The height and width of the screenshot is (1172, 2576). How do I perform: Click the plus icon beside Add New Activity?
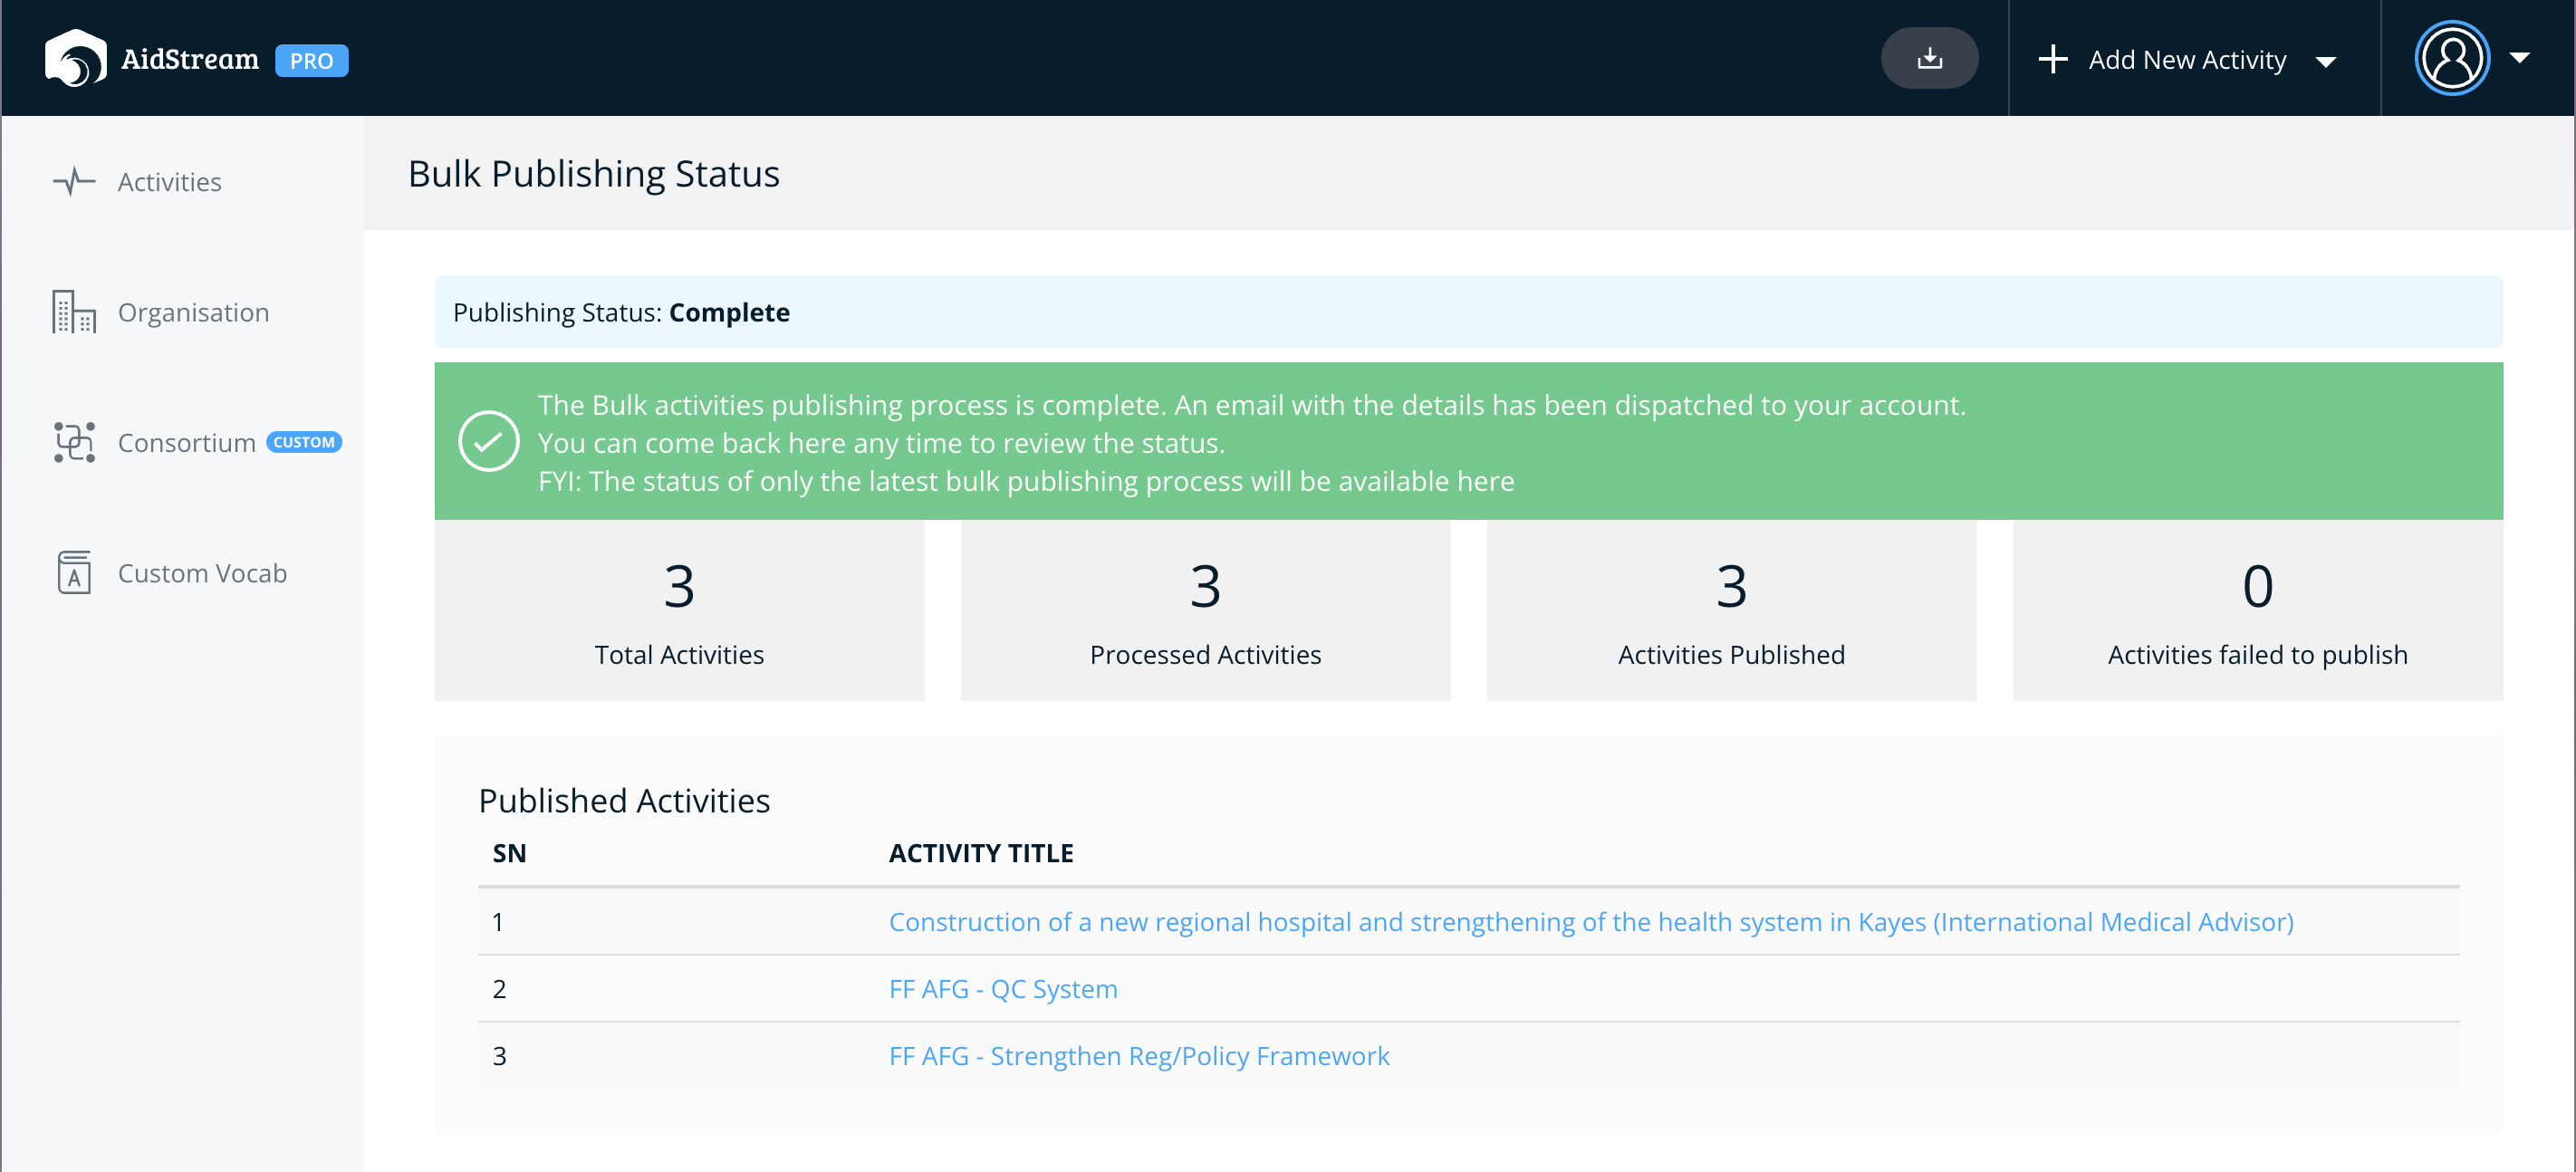[2053, 59]
